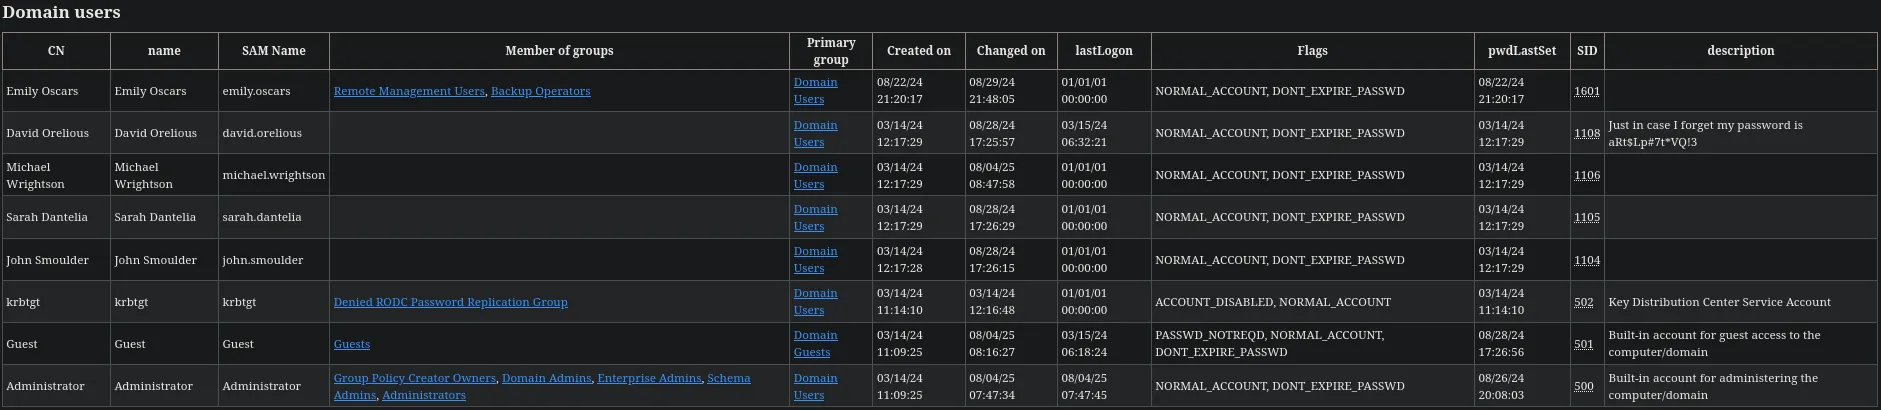Select the lastLogon column header
The width and height of the screenshot is (1881, 410).
[1104, 51]
